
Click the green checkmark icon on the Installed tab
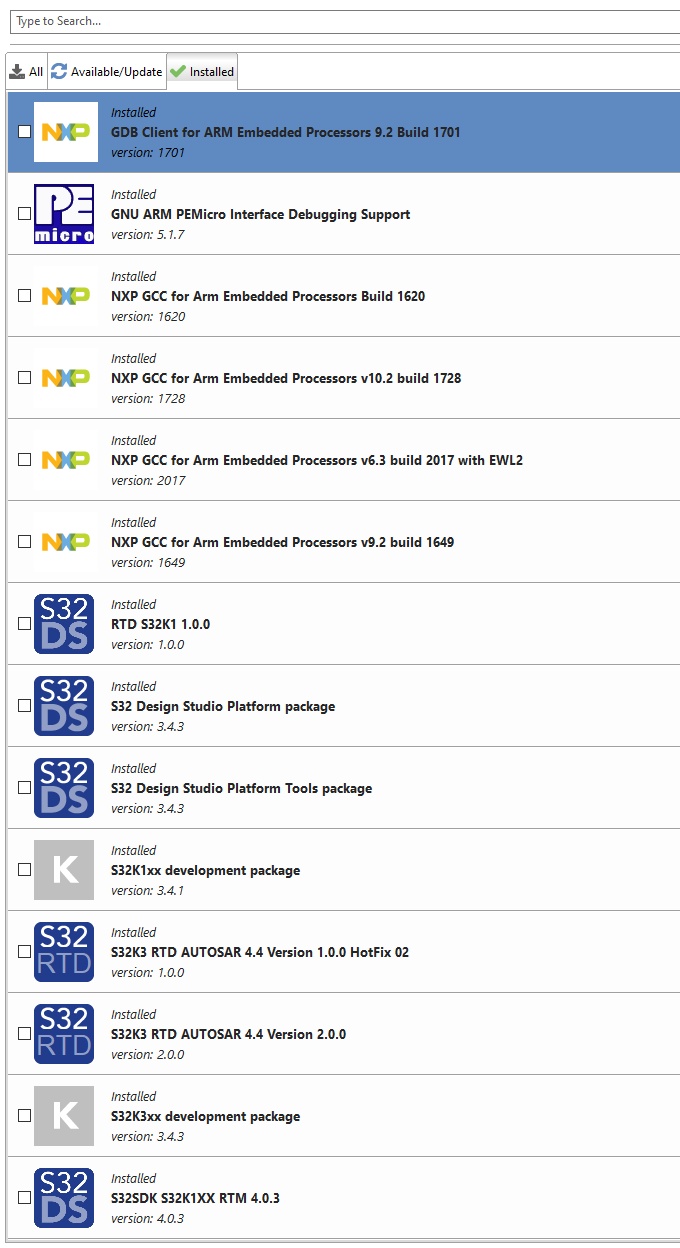(x=176, y=71)
